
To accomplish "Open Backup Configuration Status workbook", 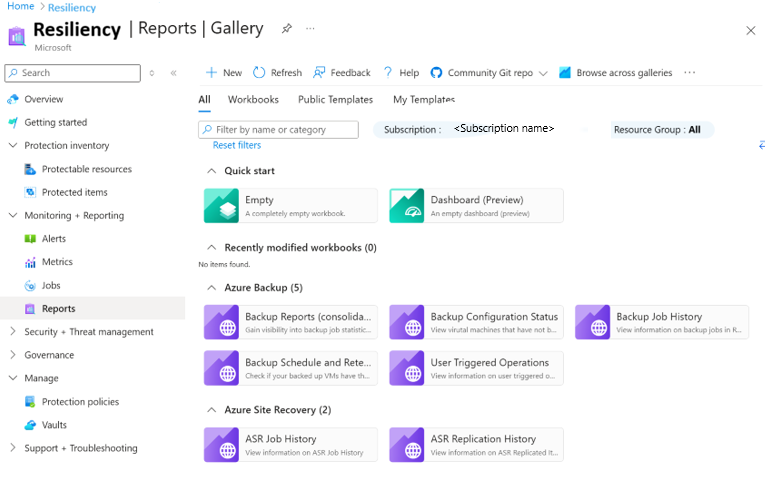I will [476, 322].
